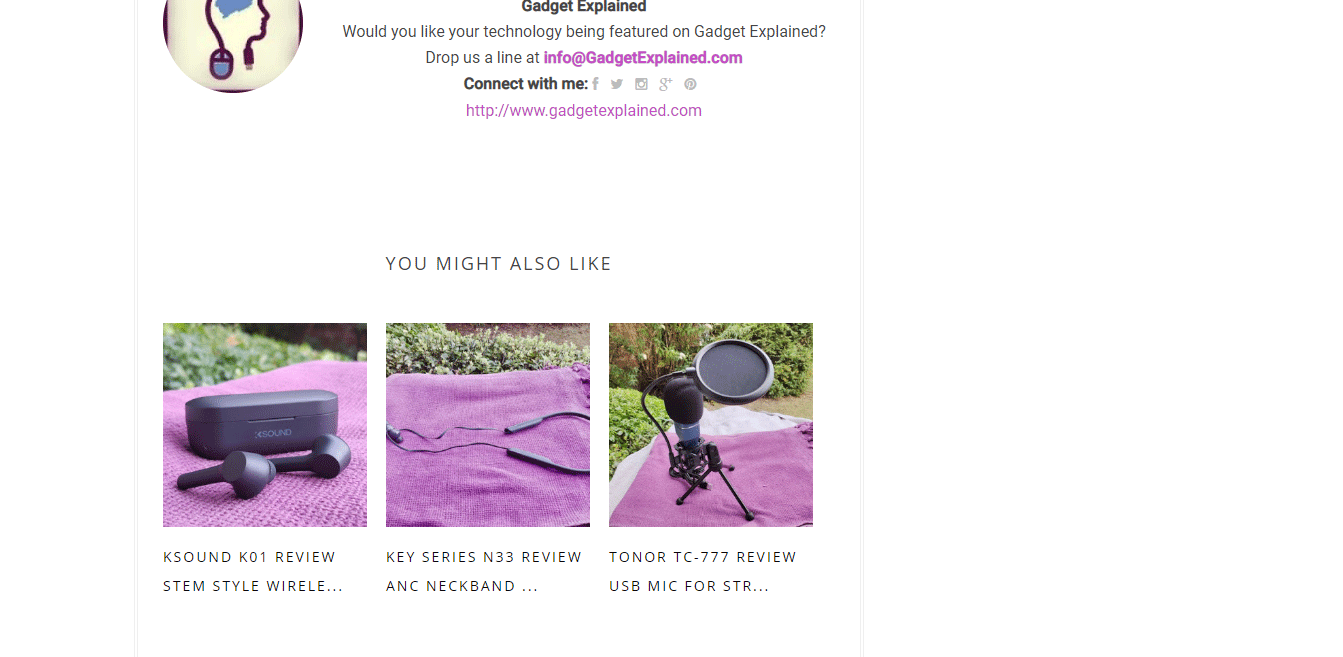Click the Google Plus icon

665,84
